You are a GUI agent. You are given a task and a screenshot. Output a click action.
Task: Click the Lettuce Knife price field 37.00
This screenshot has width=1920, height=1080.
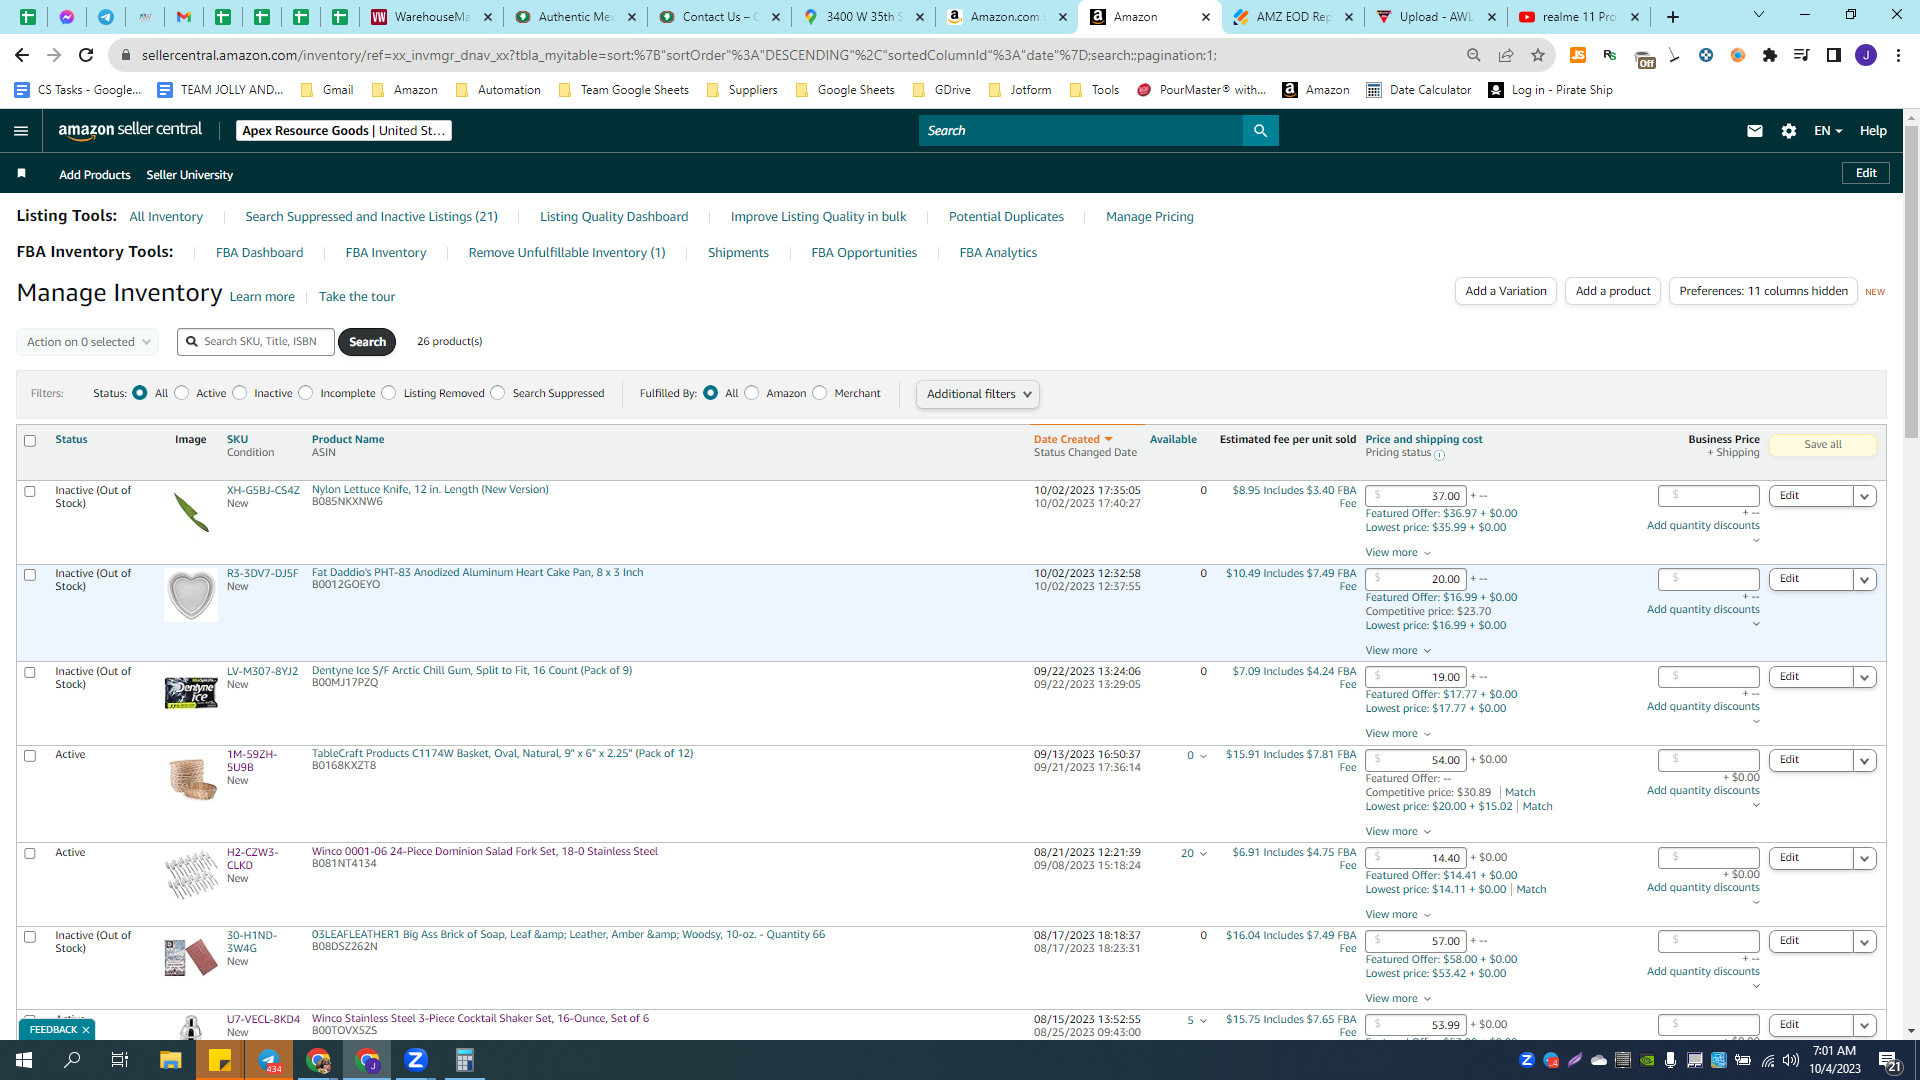tap(1416, 496)
